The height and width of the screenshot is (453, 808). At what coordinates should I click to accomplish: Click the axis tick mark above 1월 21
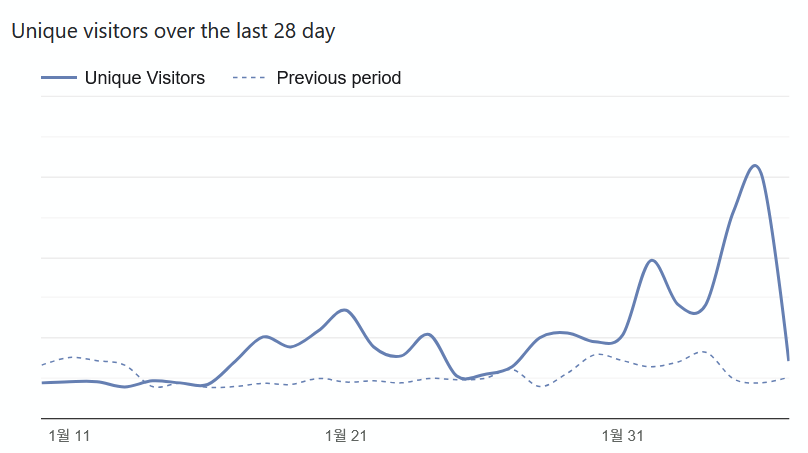[x=346, y=421]
